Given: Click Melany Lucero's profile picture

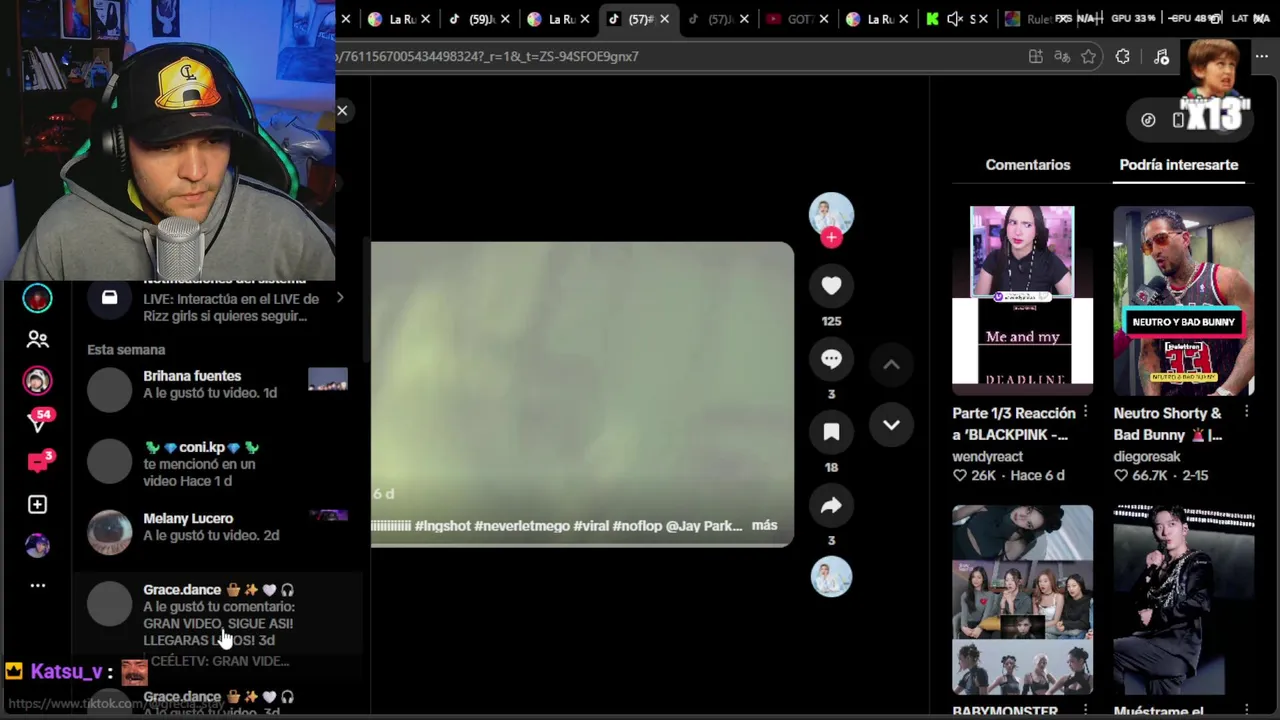Looking at the screenshot, I should (109, 532).
